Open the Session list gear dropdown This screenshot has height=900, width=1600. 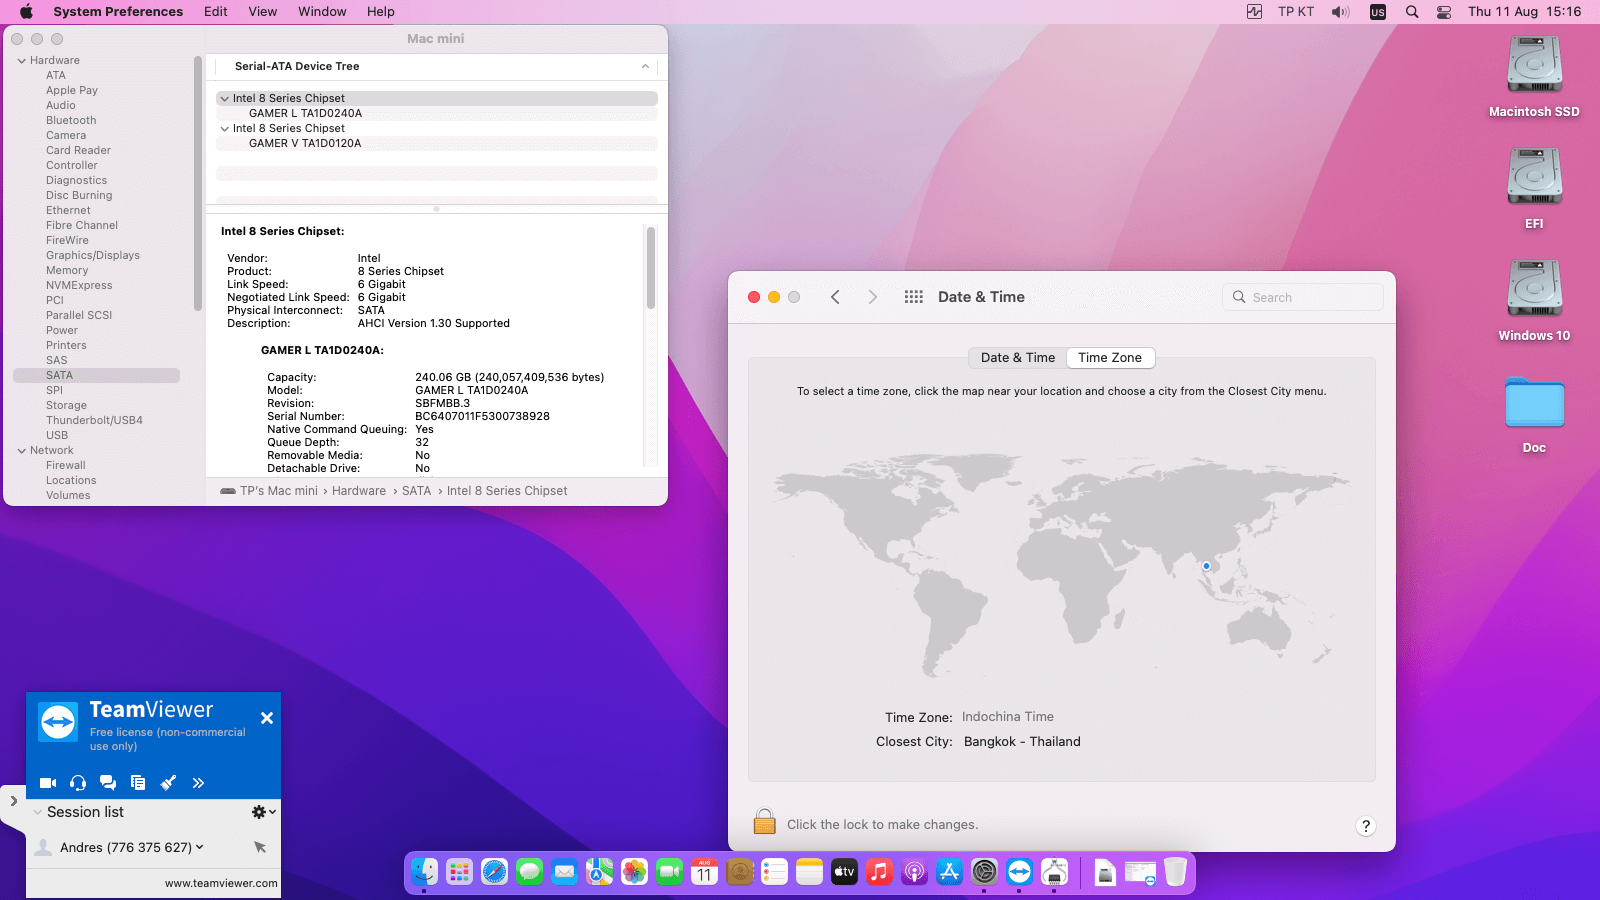coord(263,812)
